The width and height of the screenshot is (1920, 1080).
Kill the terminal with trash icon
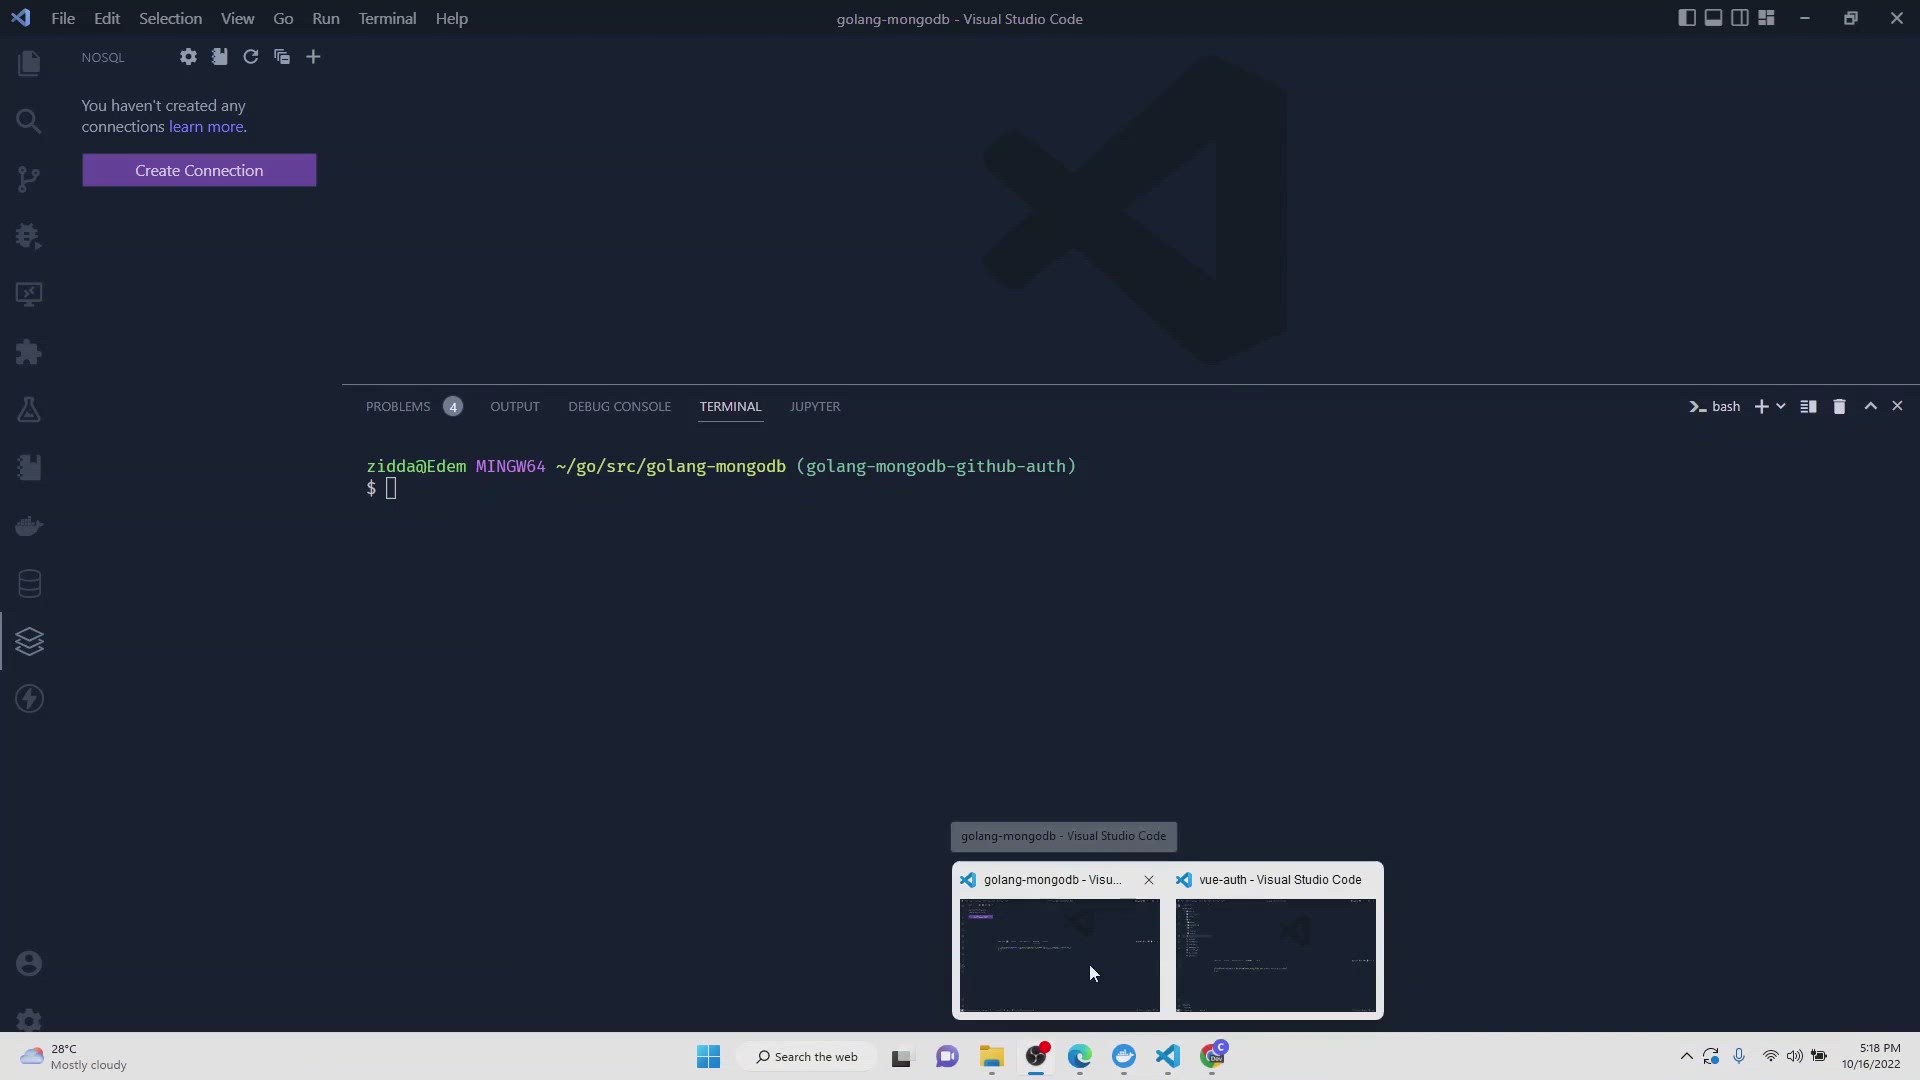[1839, 407]
